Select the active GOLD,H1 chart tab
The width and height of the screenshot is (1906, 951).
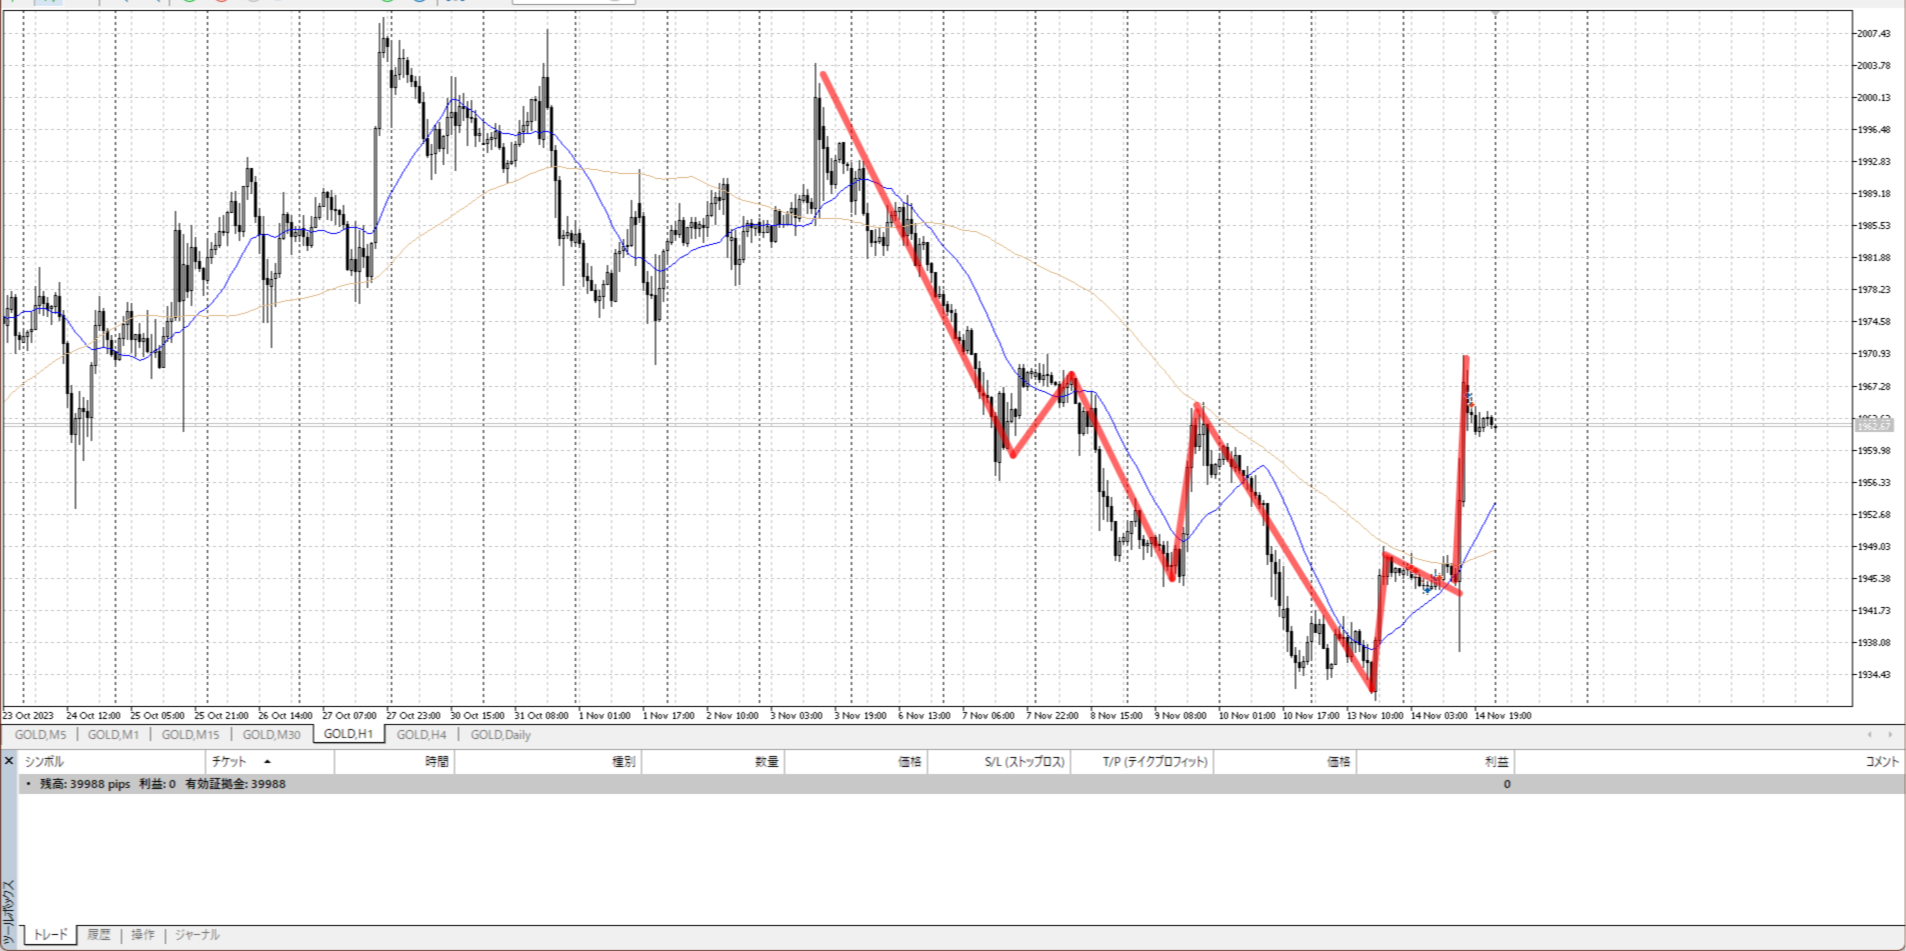point(348,734)
